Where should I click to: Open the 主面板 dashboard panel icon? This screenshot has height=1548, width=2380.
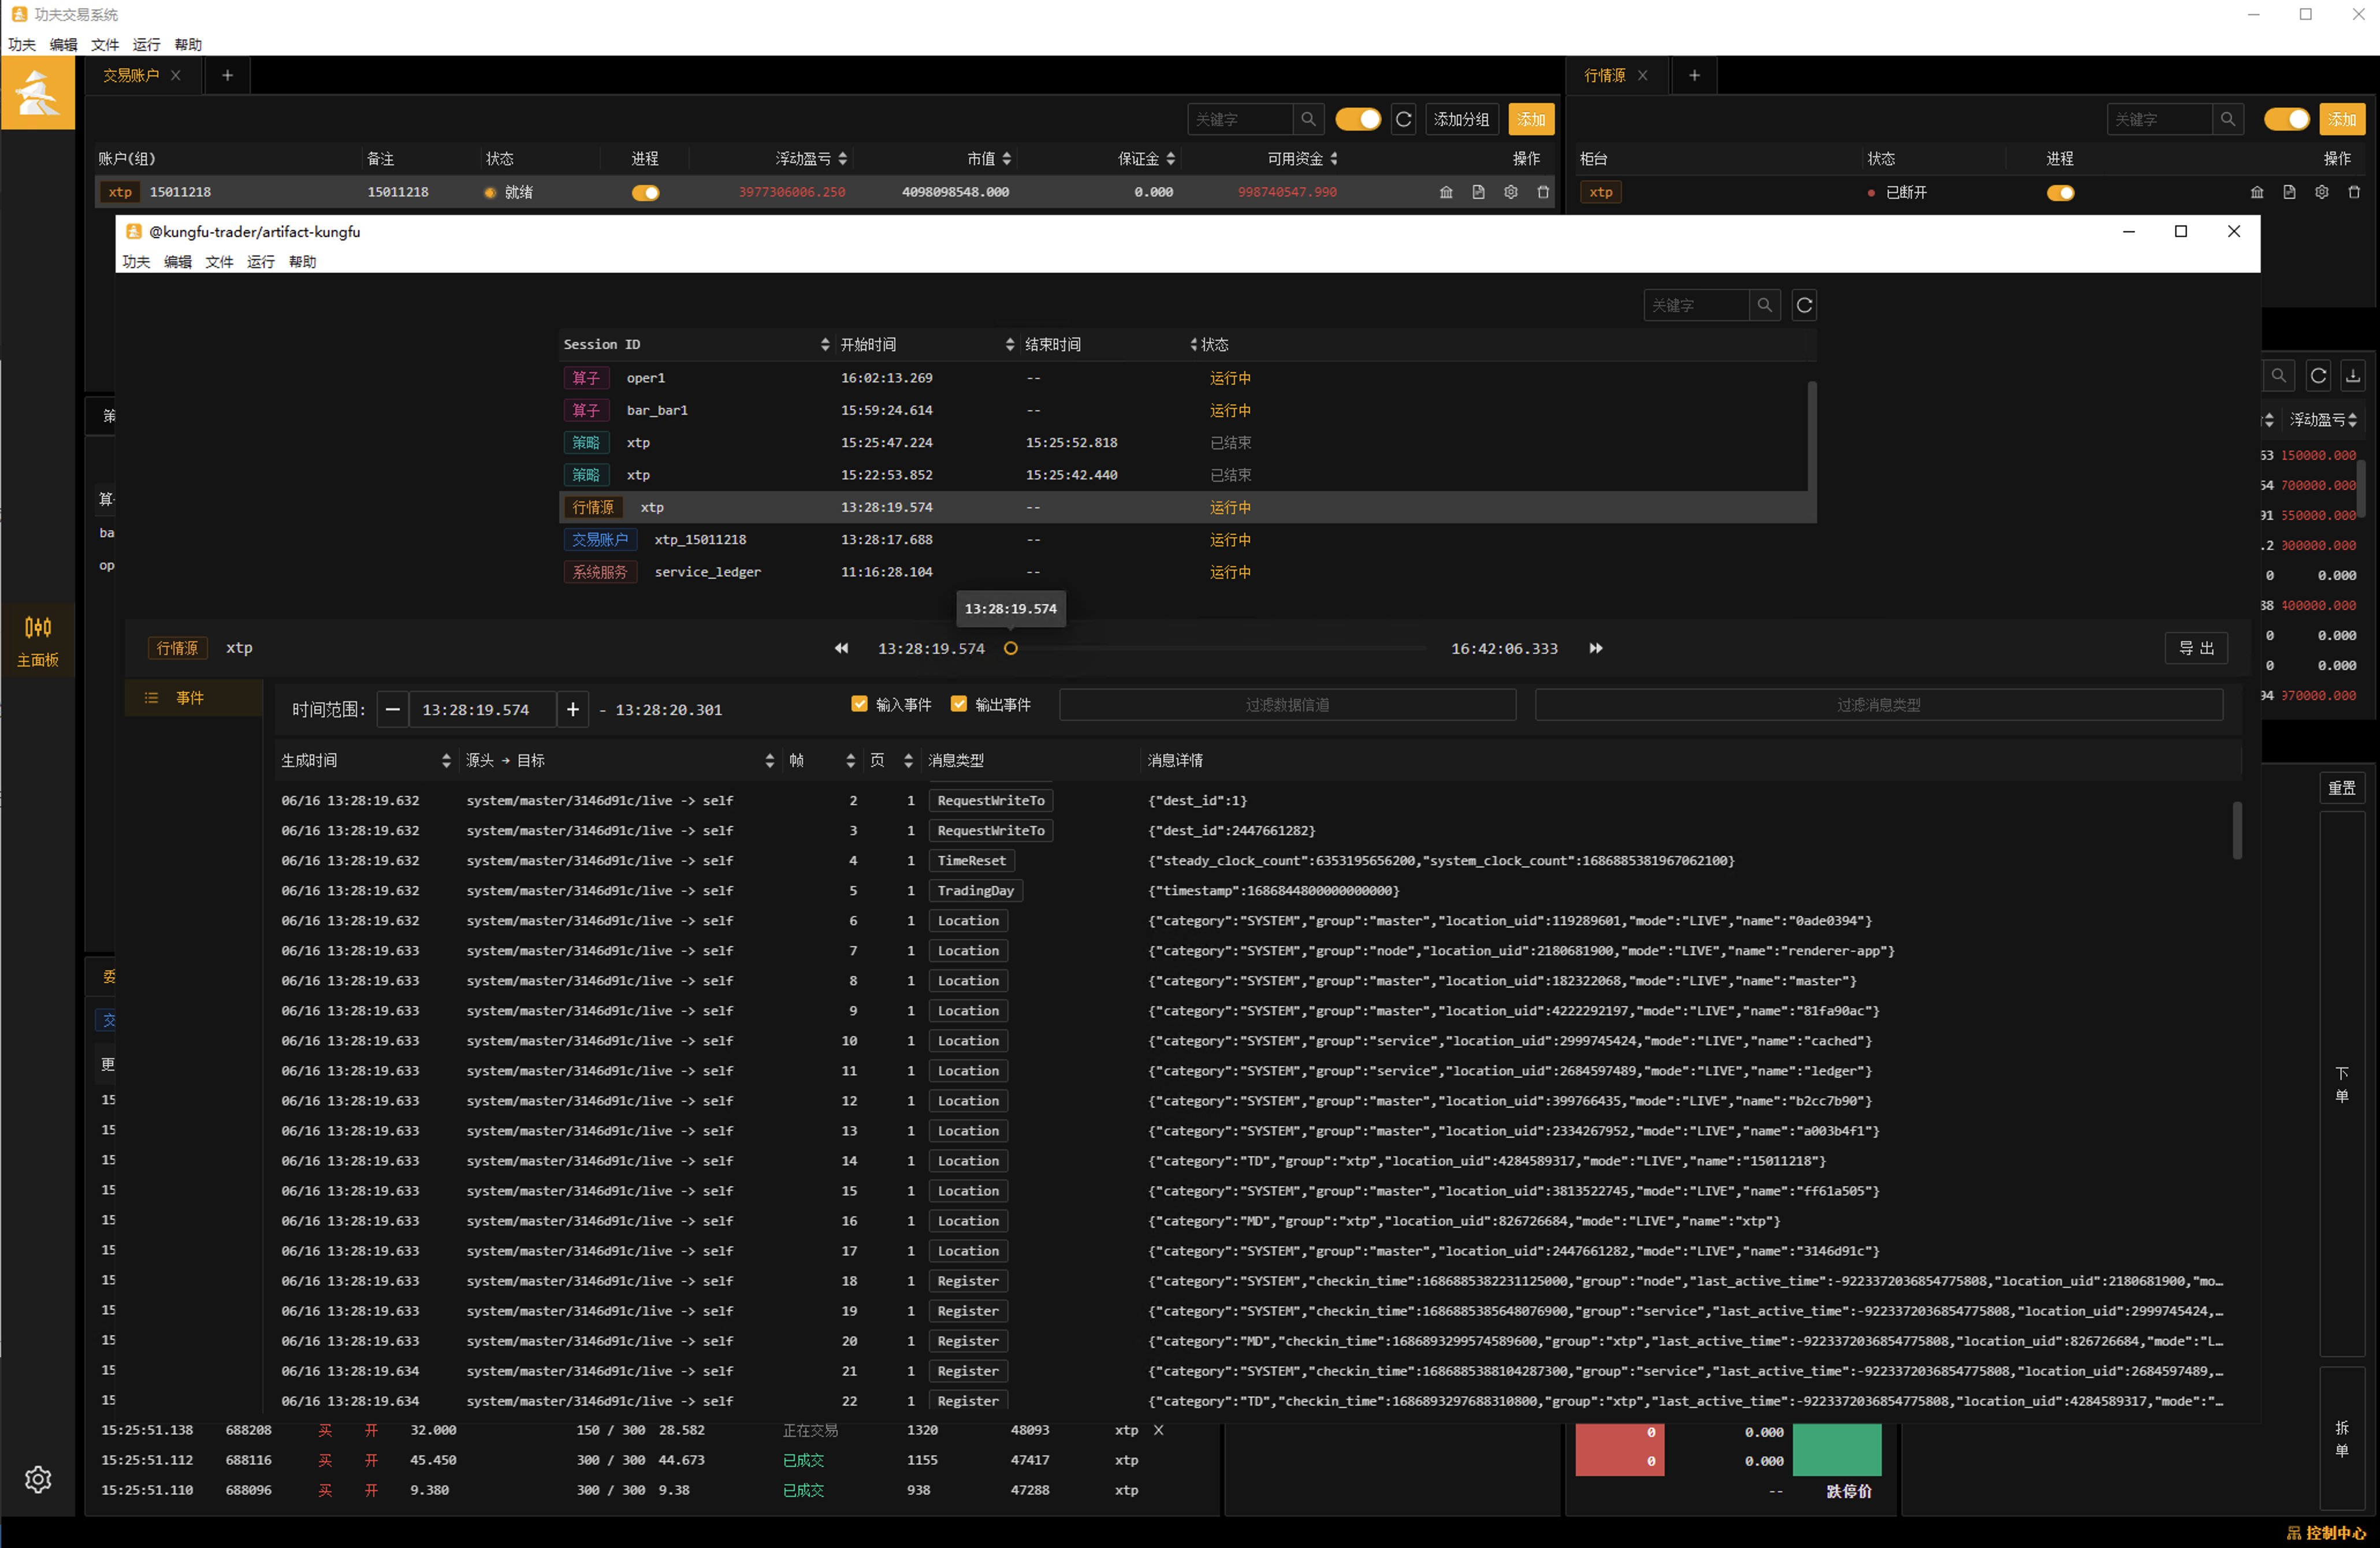click(x=38, y=640)
